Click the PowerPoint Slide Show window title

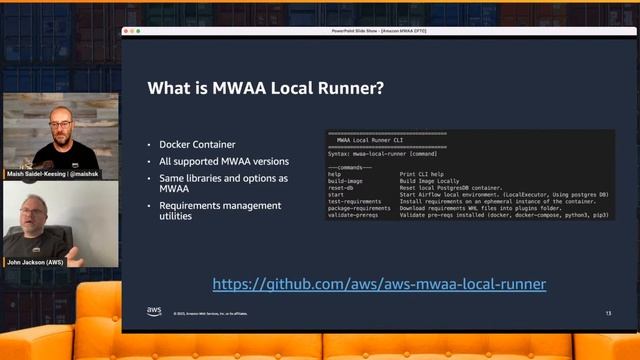[x=379, y=31]
